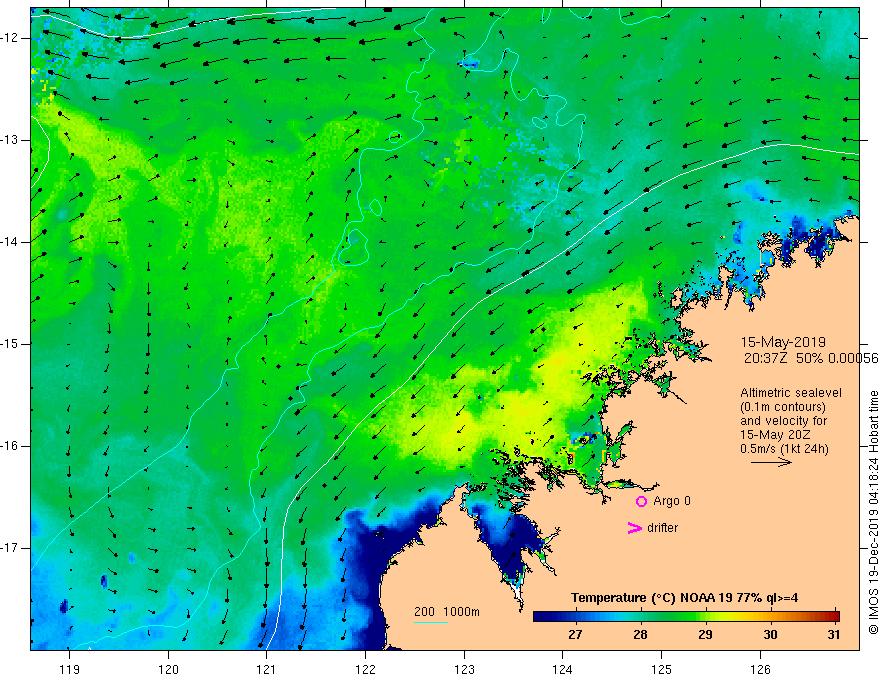Click the cyan 200m depth contour legend line
880x680 pixels.
(430, 623)
